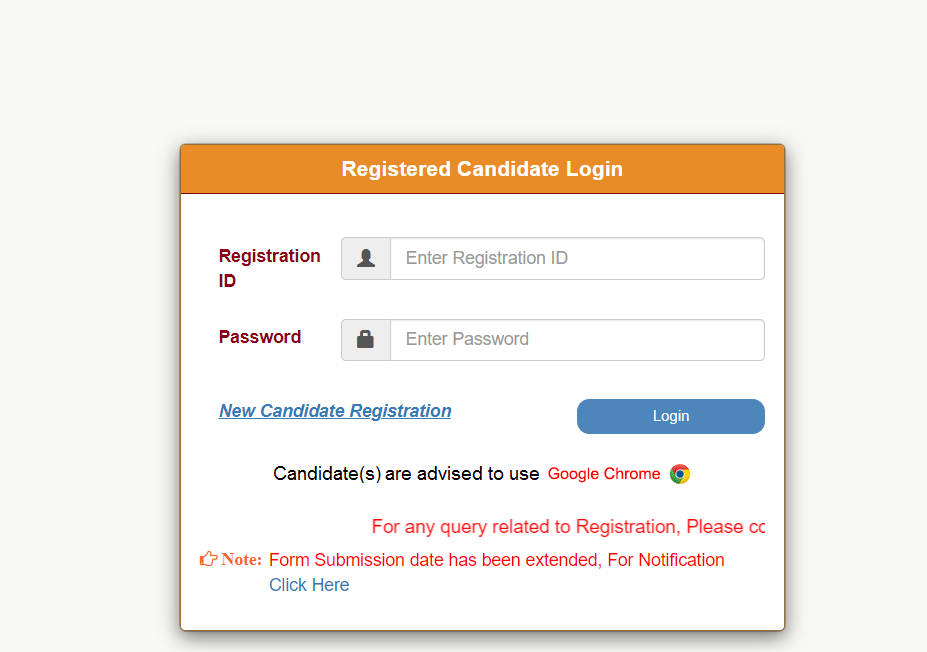This screenshot has width=927, height=652.
Task: Click the Password field label
Action: click(260, 337)
